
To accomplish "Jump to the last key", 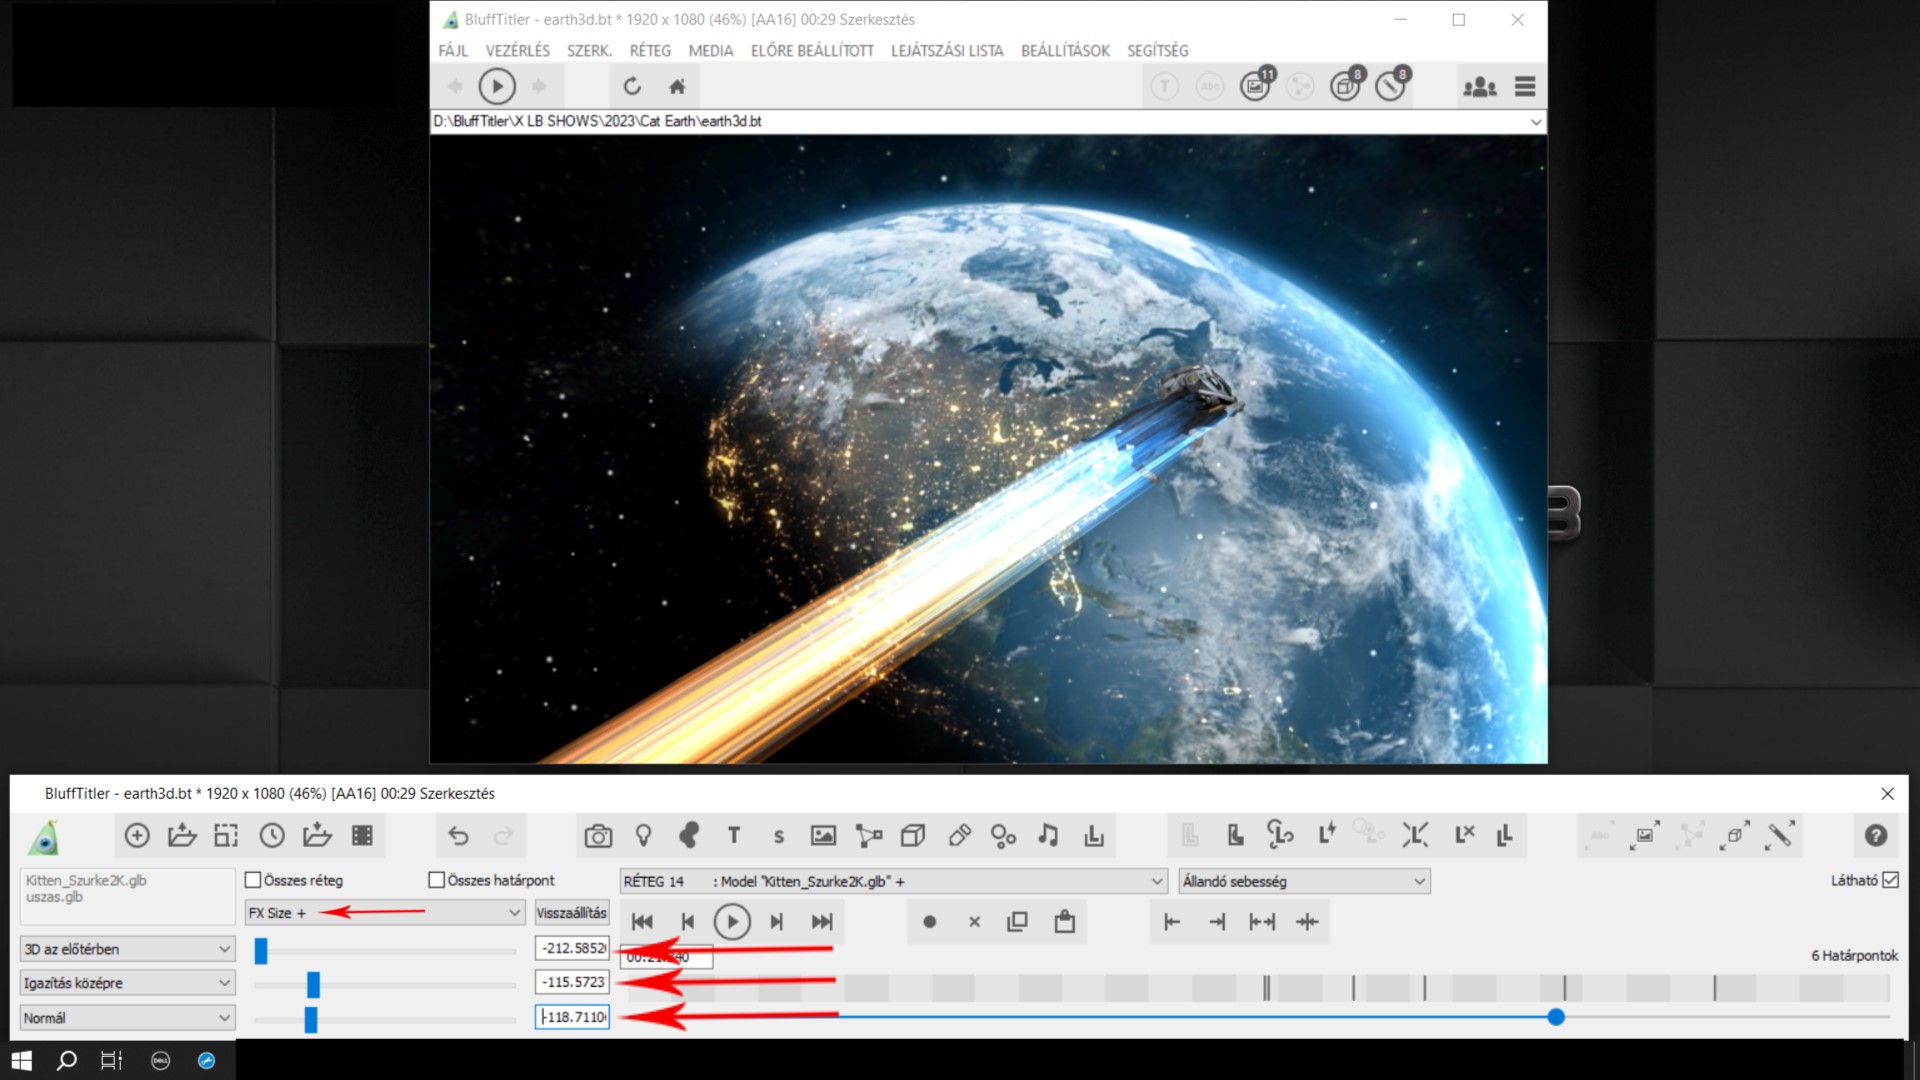I will click(822, 922).
